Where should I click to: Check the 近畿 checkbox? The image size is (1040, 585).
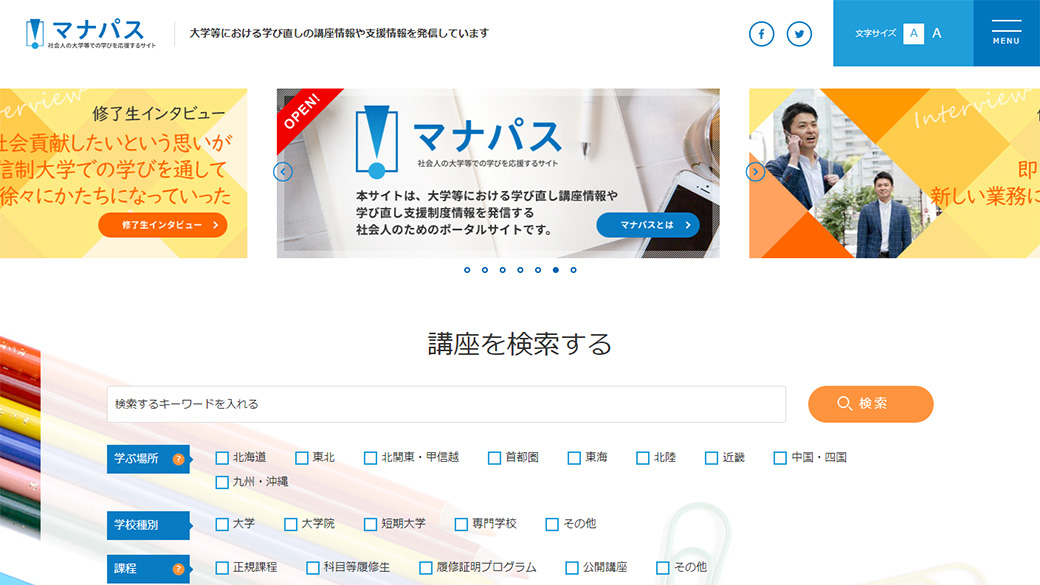pos(712,458)
